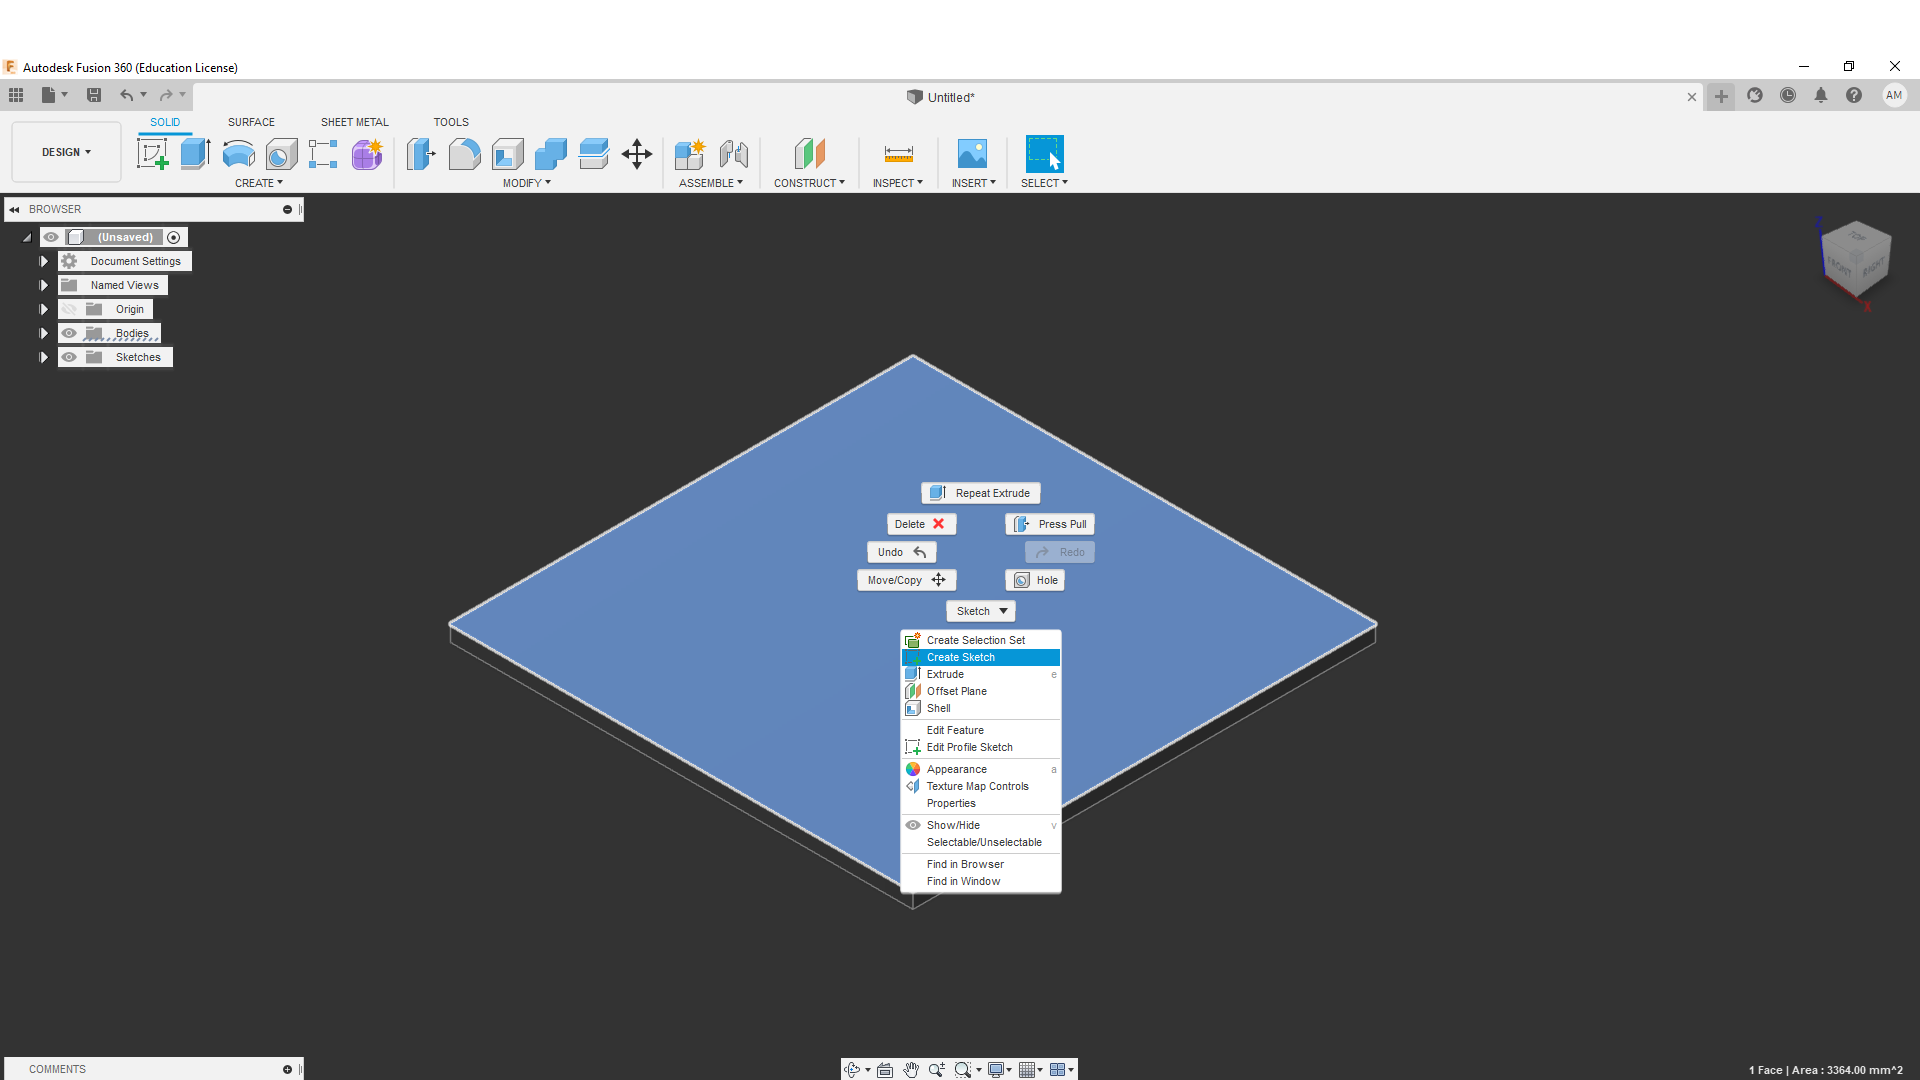
Task: Click the Undo button in context menu
Action: [899, 551]
